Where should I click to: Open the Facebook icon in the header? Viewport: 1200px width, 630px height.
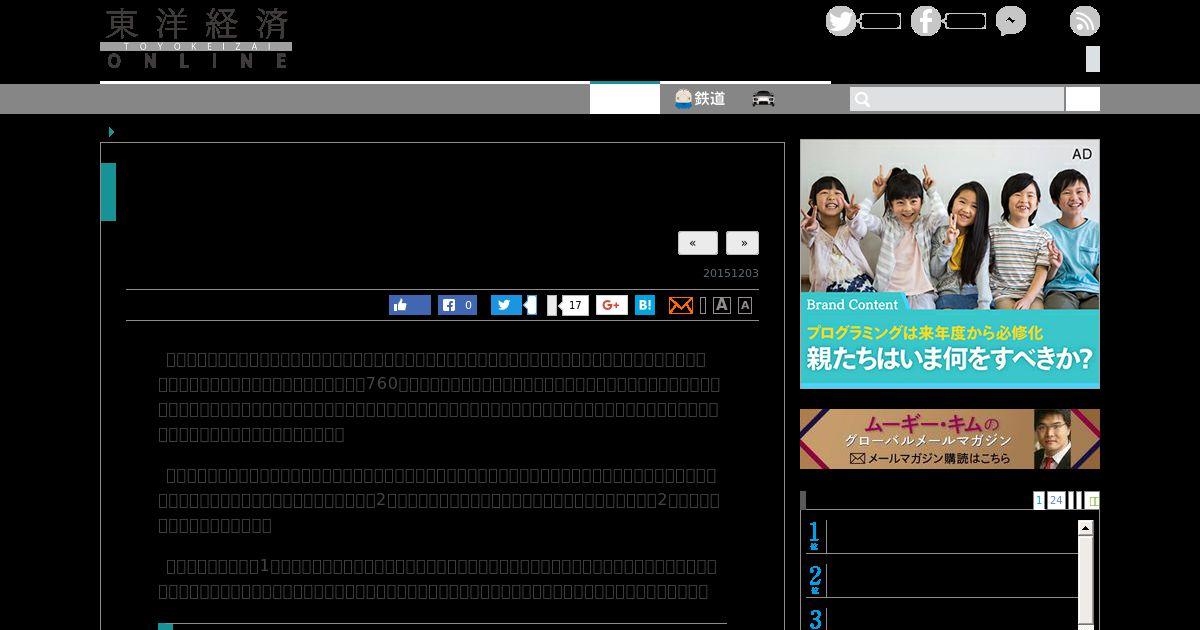coord(926,21)
